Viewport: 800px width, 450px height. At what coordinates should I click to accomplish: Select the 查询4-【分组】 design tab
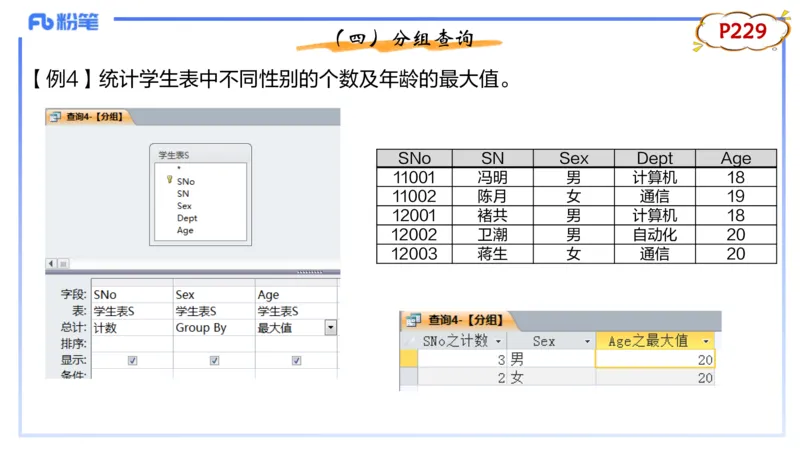point(90,117)
